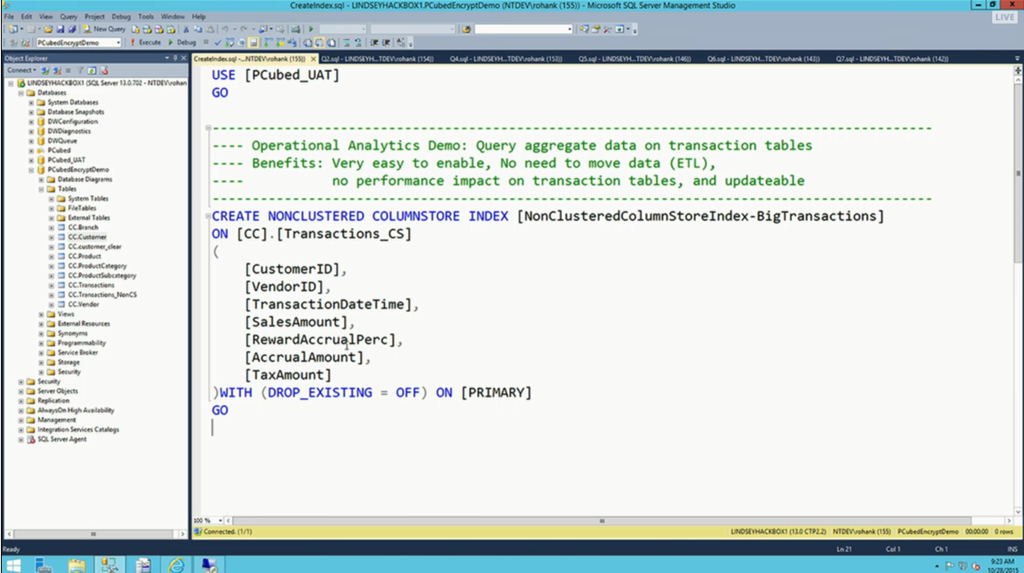This screenshot has width=1024, height=573.
Task: Switch to the Q2.sql tab
Action: 377,59
